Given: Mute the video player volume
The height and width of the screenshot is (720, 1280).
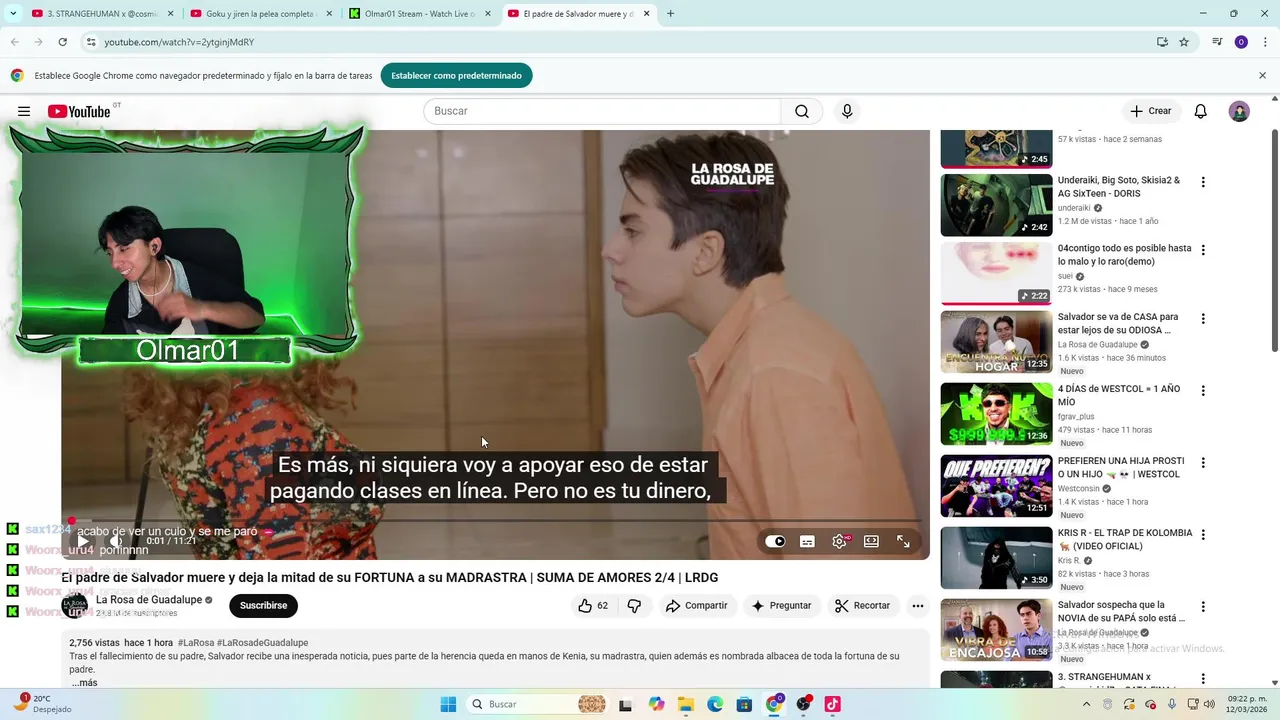Looking at the screenshot, I should (x=116, y=541).
